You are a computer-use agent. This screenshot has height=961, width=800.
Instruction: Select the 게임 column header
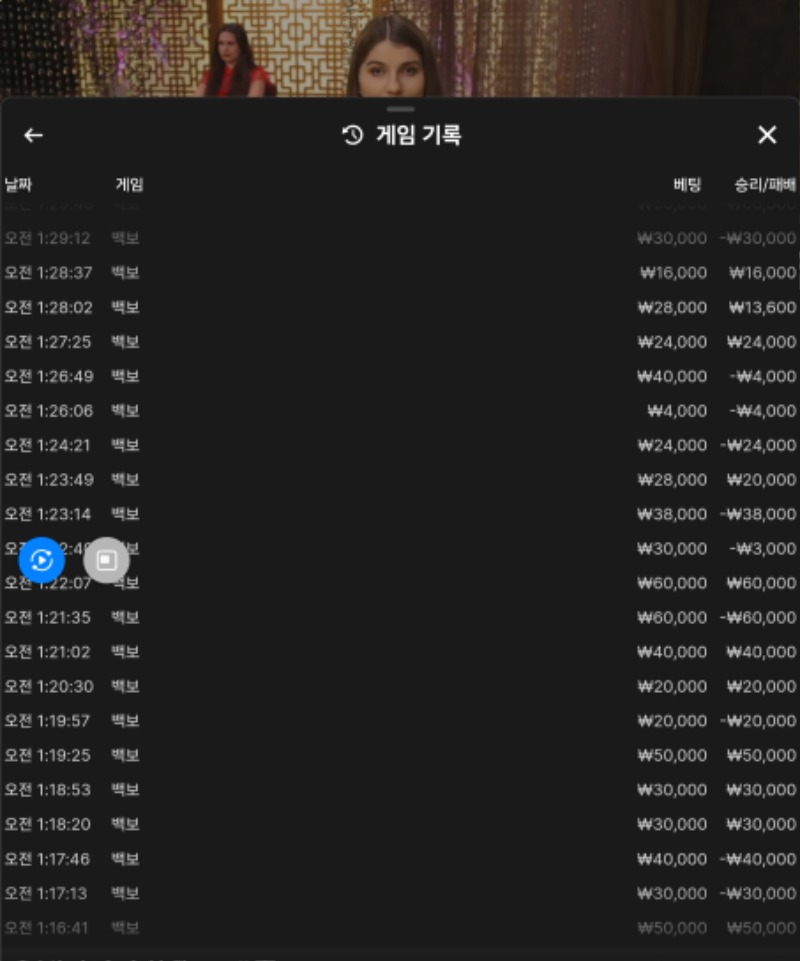(129, 184)
